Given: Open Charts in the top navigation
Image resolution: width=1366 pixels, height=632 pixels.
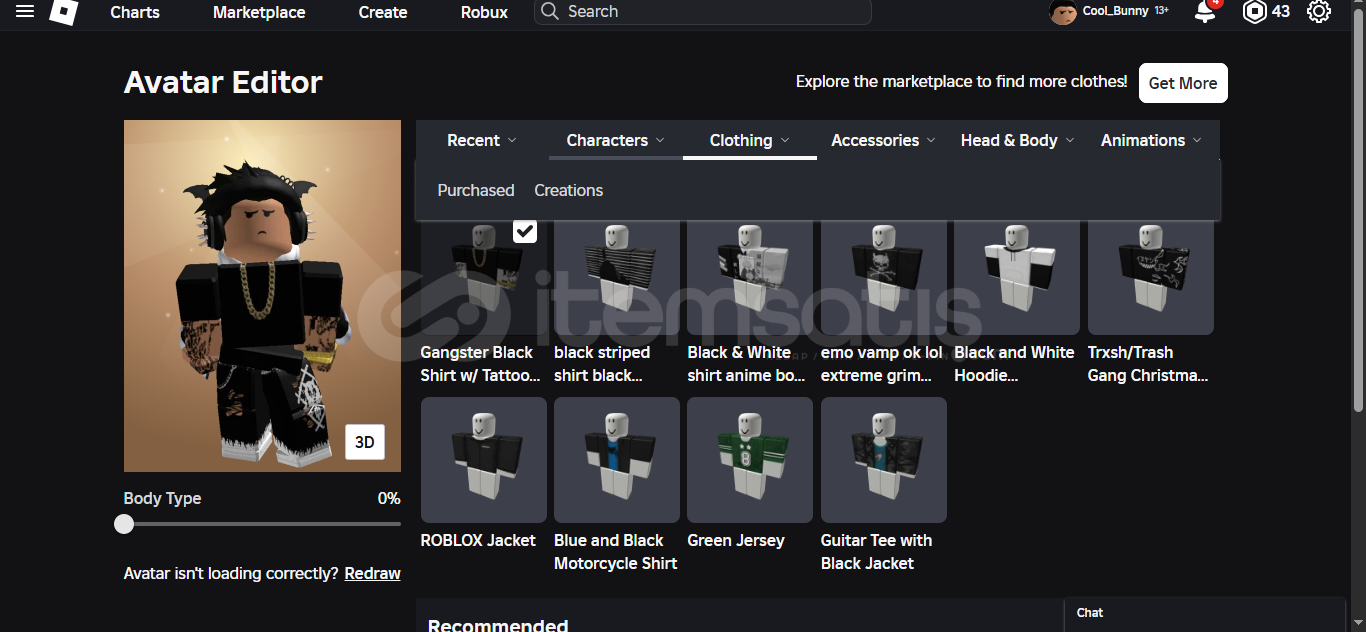Looking at the screenshot, I should [x=135, y=12].
